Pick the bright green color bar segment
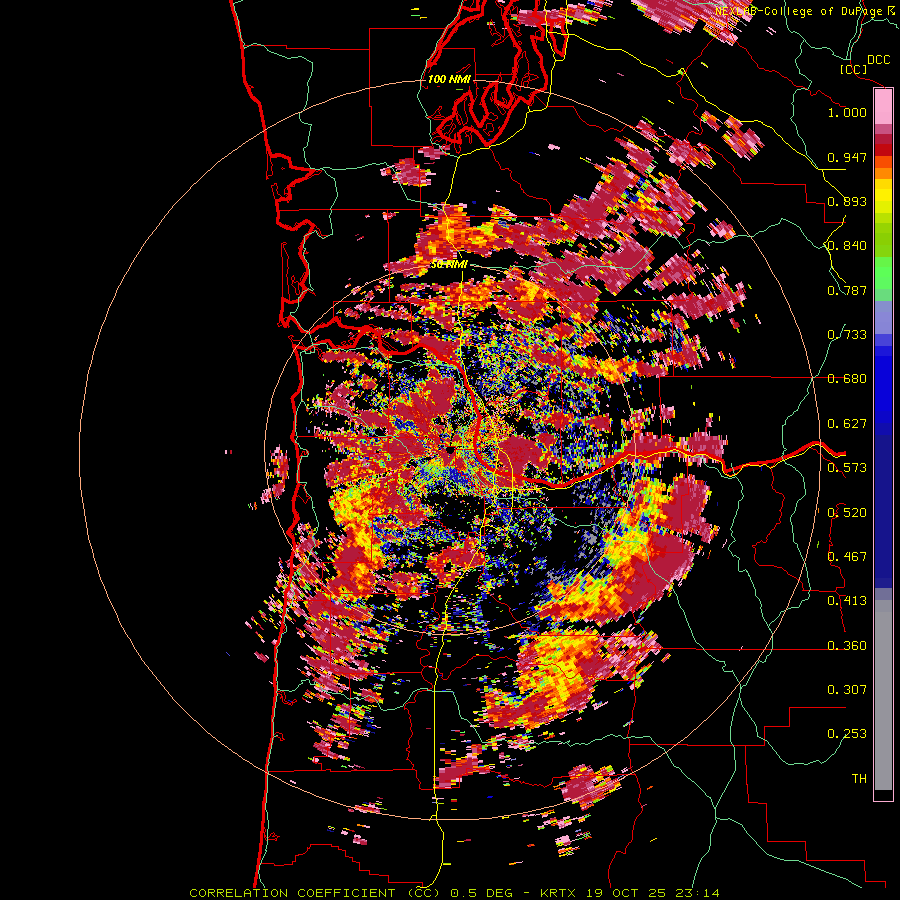Viewport: 900px width, 900px height. [883, 273]
